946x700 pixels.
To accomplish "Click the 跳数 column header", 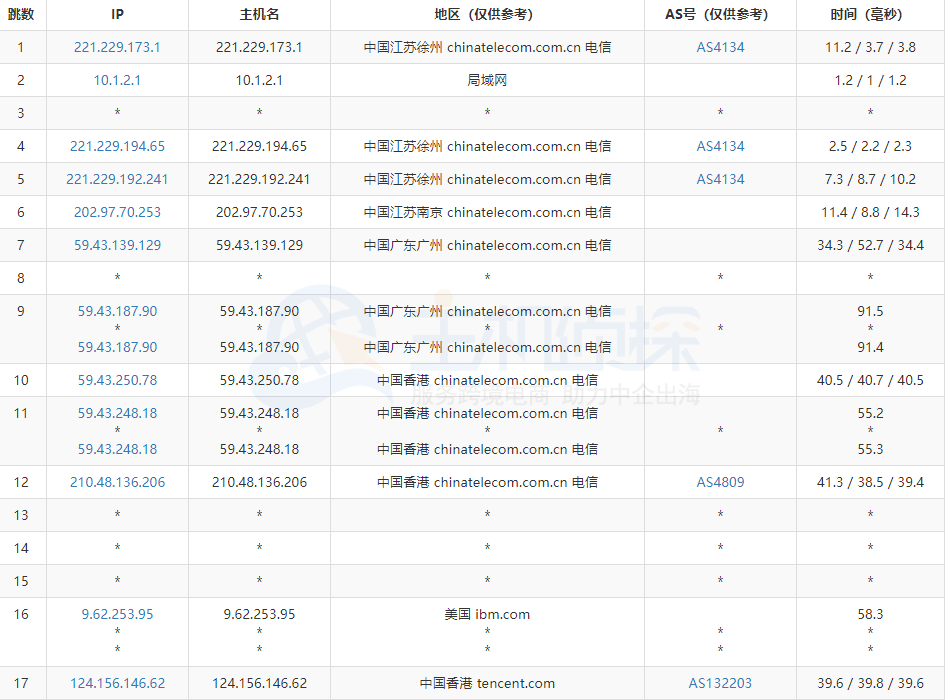I will click(21, 14).
